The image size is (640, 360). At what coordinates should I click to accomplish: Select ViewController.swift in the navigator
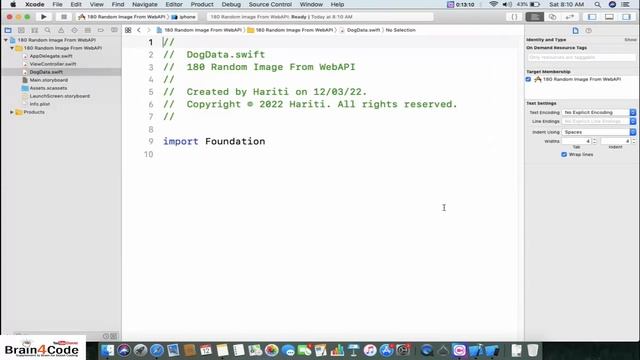point(53,64)
